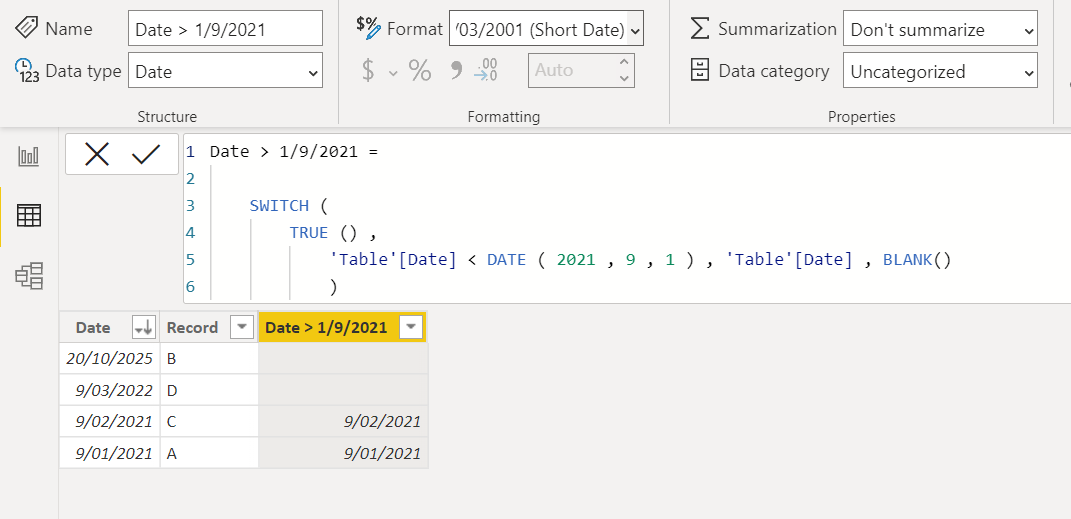The width and height of the screenshot is (1071, 519).
Task: Click SWITCH in the formula editor
Action: (x=279, y=206)
